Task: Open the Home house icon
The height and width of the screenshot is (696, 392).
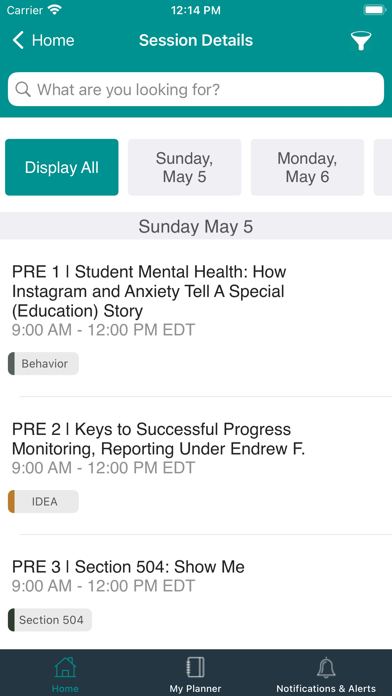Action: (65, 668)
